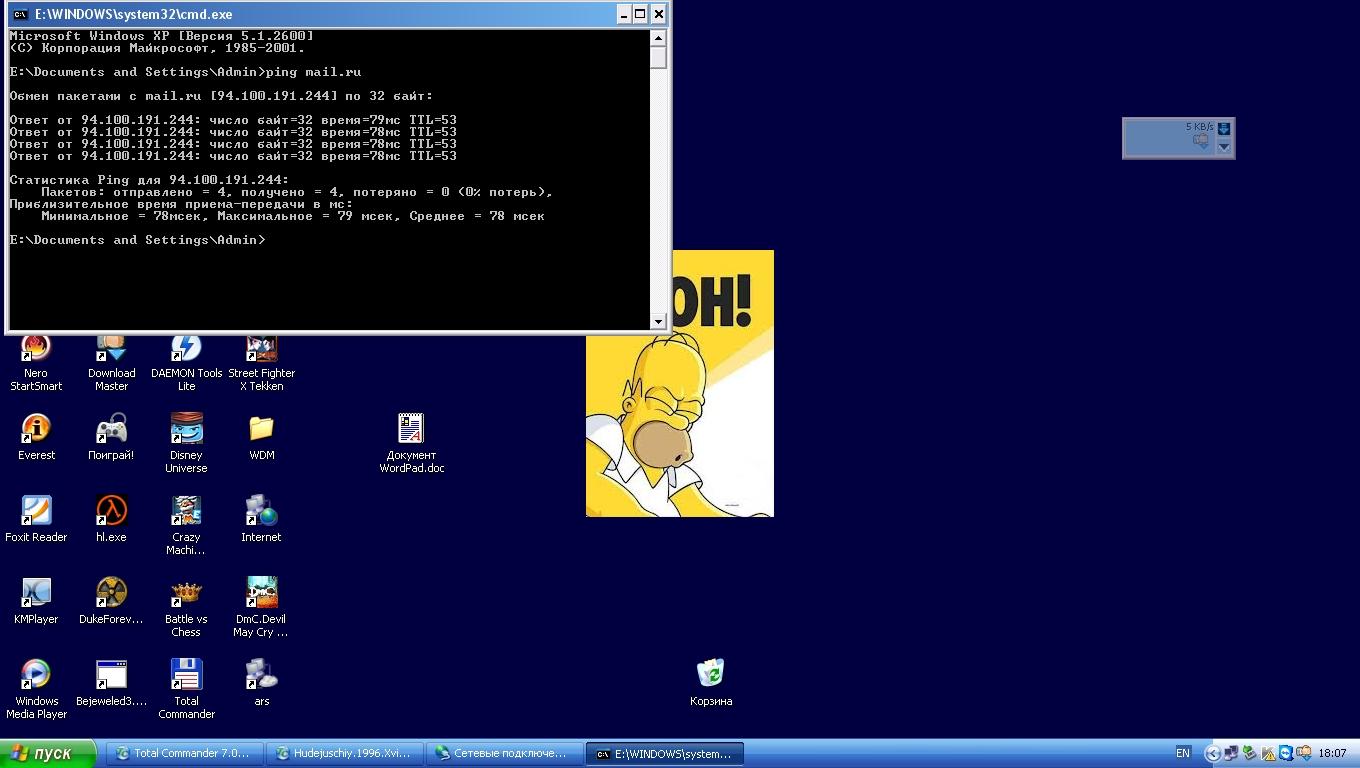
Task: Minimize the cmd.exe window
Action: tap(623, 14)
